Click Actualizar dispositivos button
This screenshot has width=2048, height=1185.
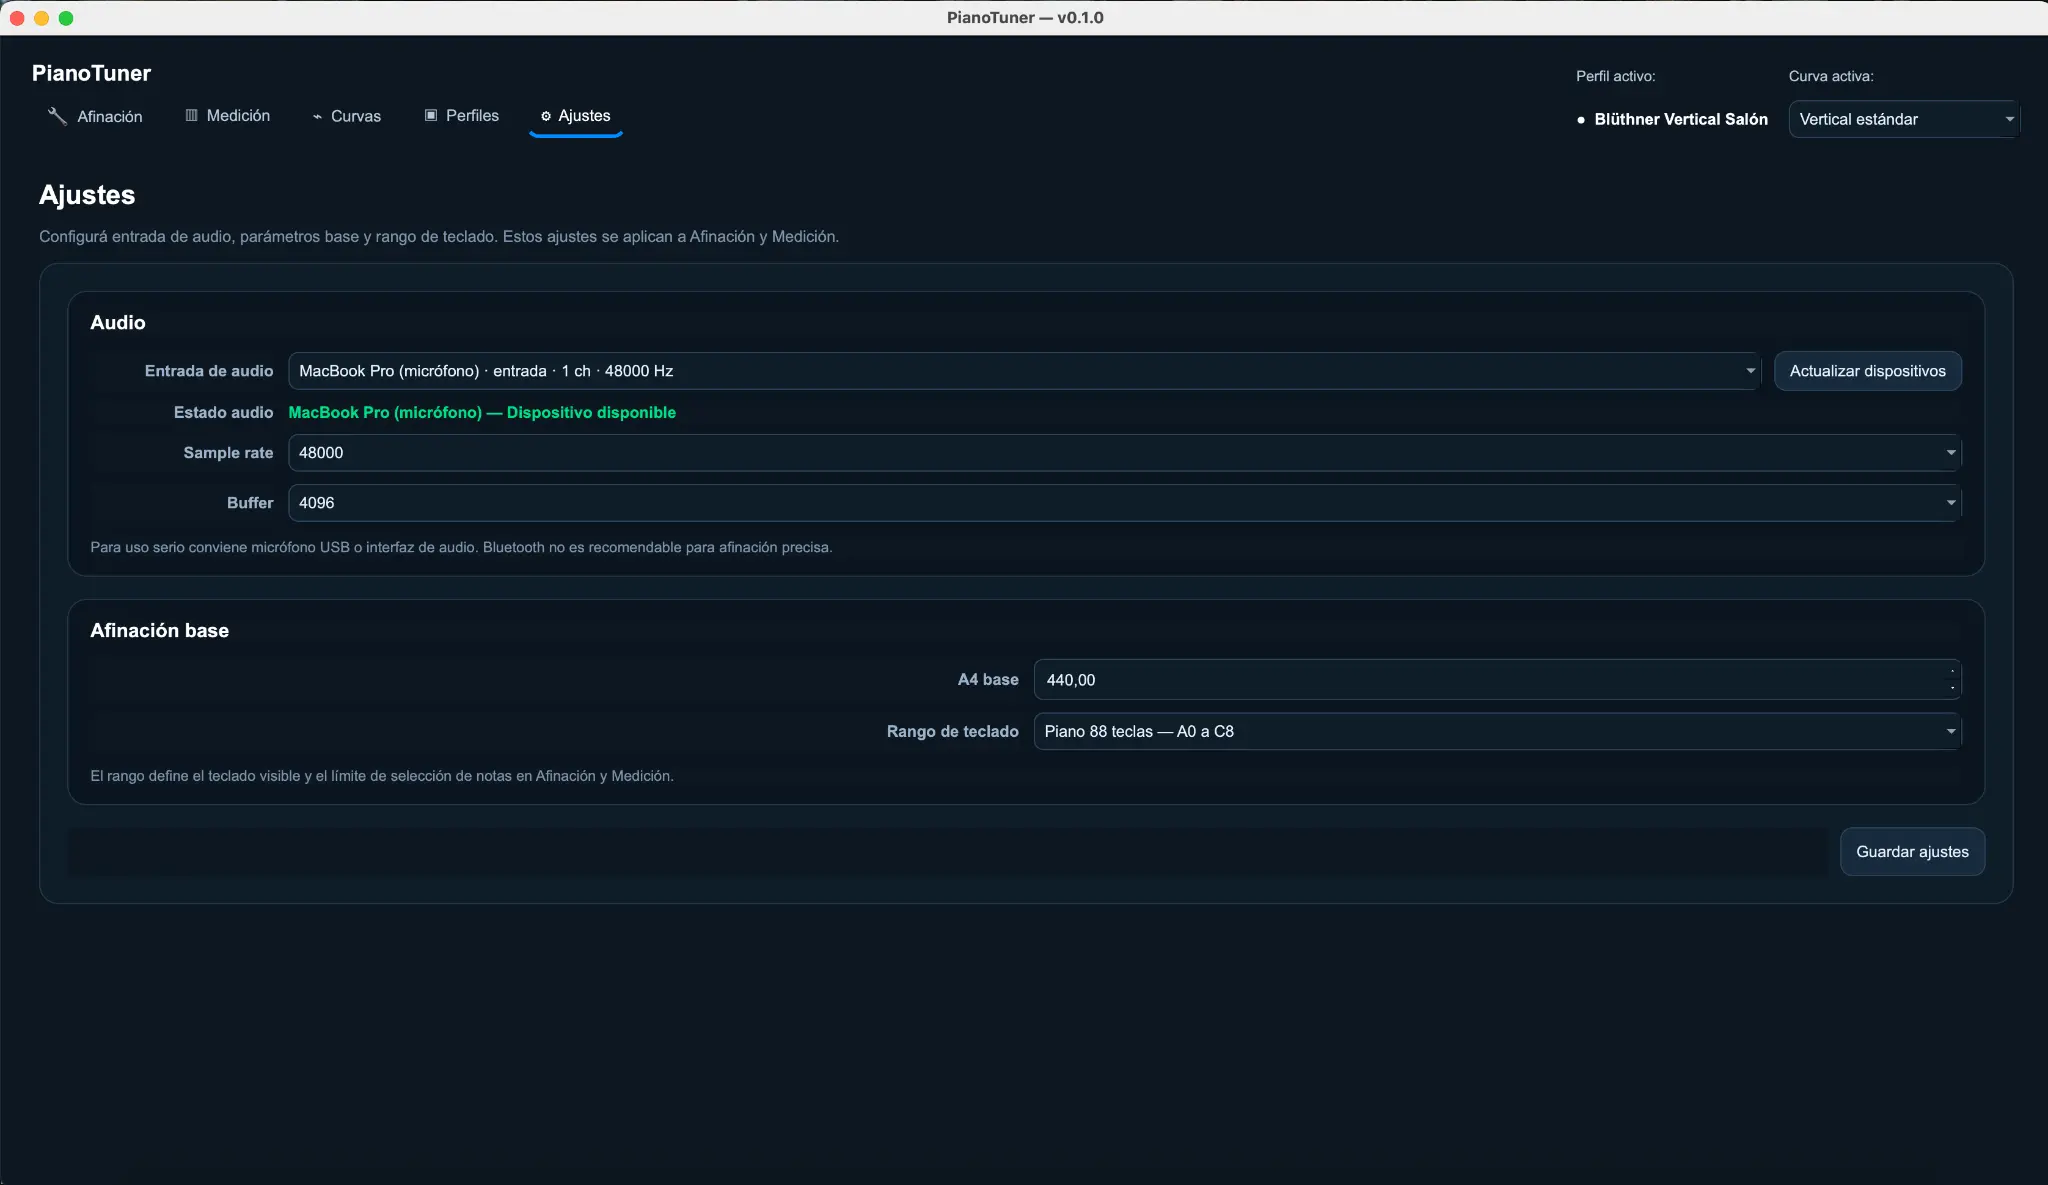[x=1868, y=371]
